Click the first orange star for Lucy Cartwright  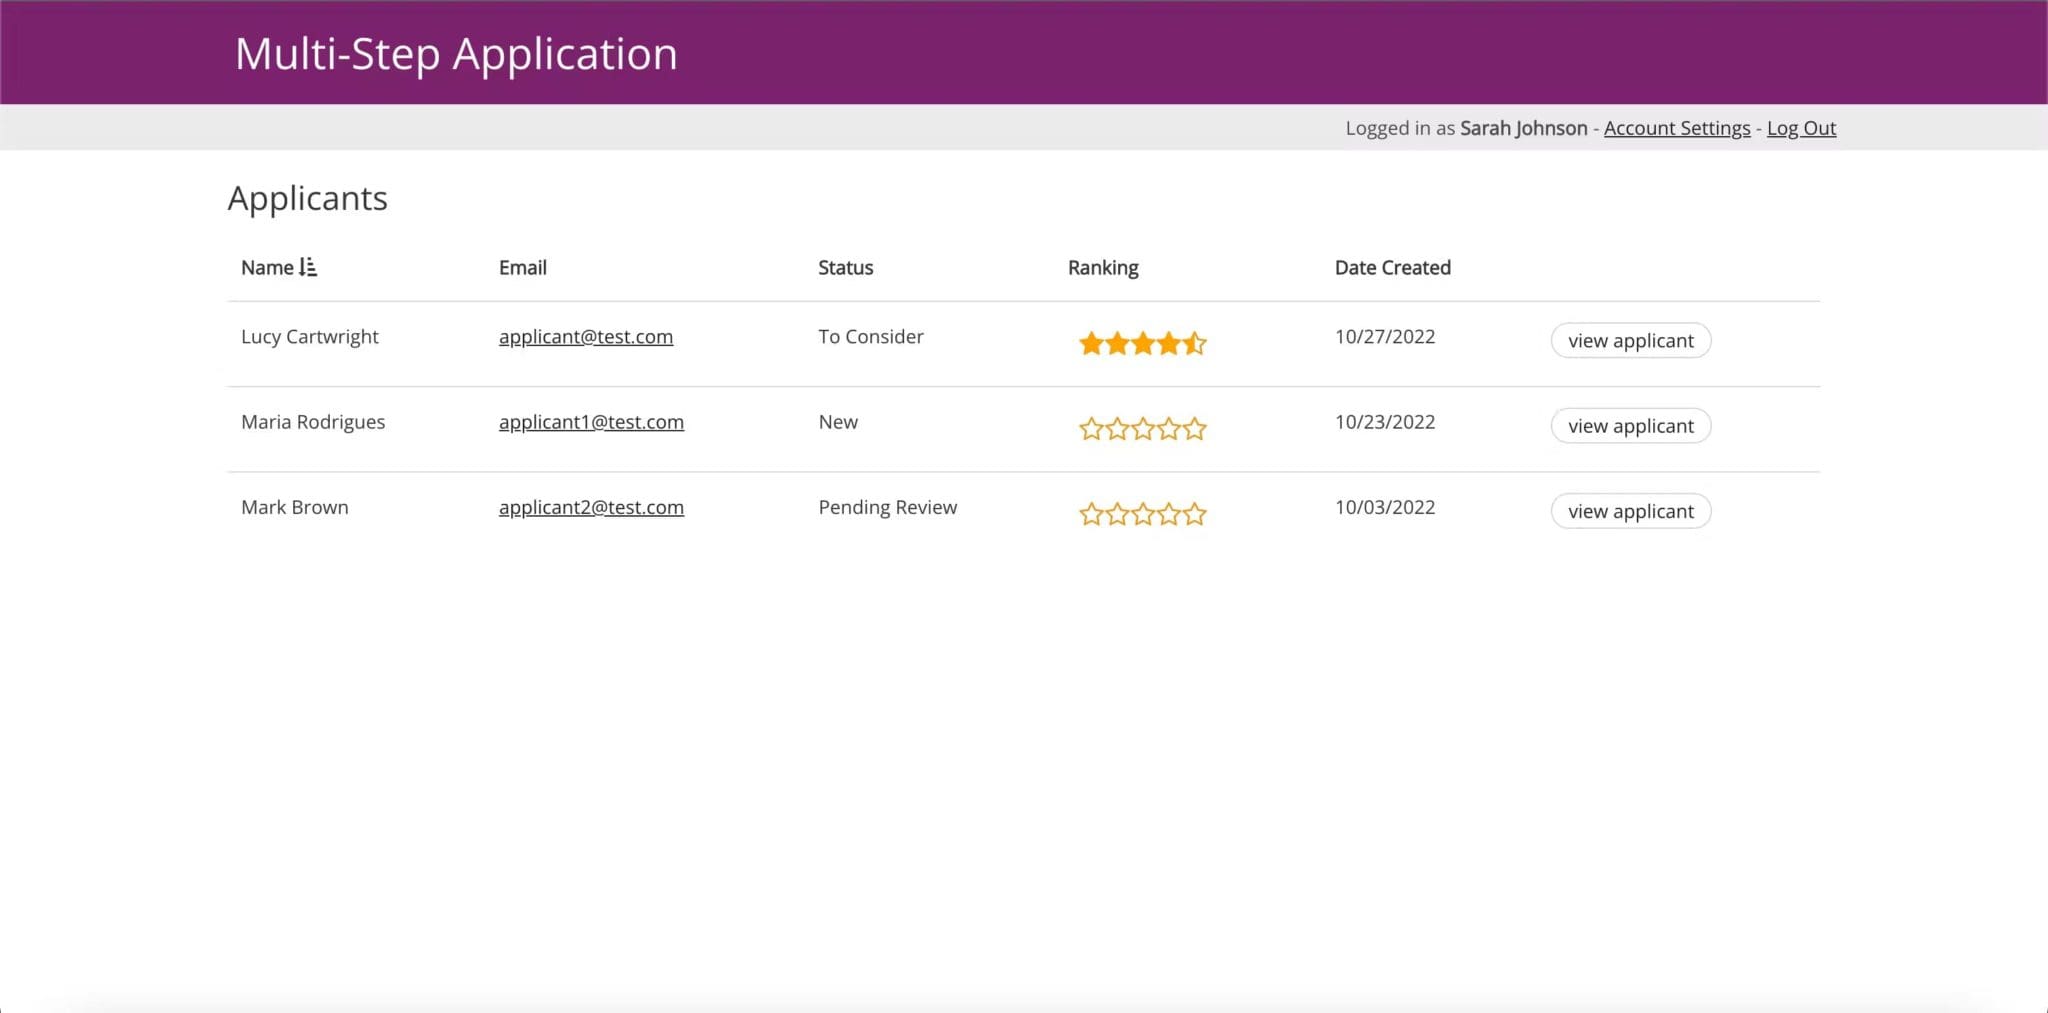click(1093, 343)
